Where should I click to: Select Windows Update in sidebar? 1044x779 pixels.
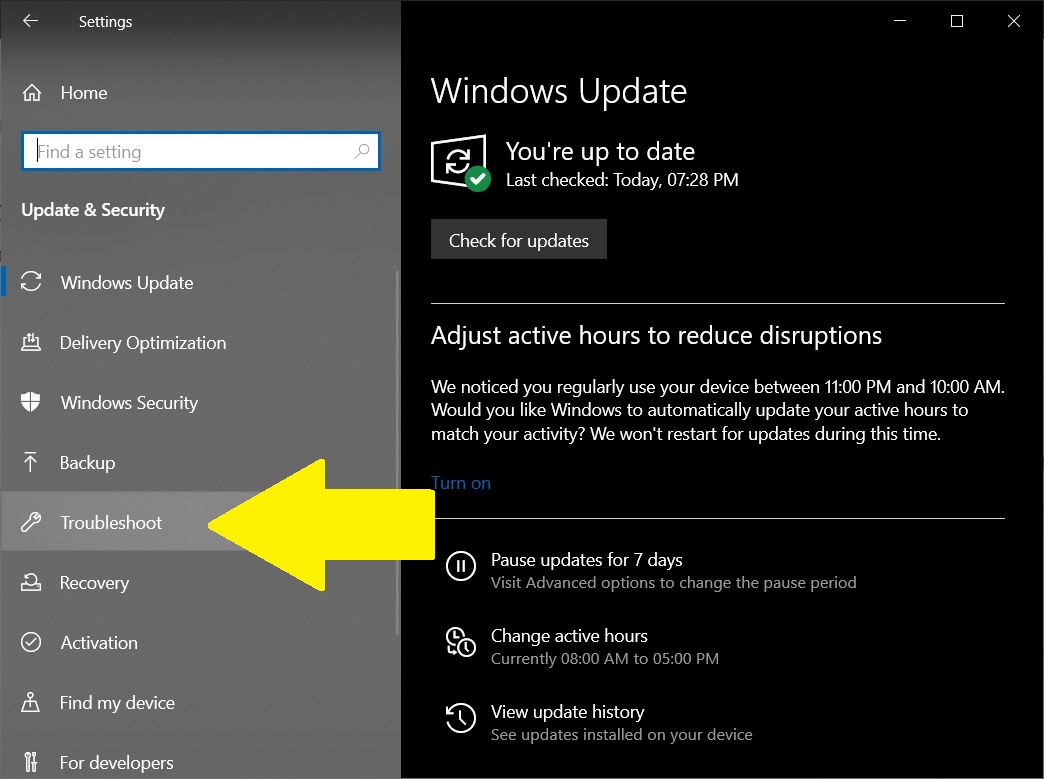coord(199,282)
